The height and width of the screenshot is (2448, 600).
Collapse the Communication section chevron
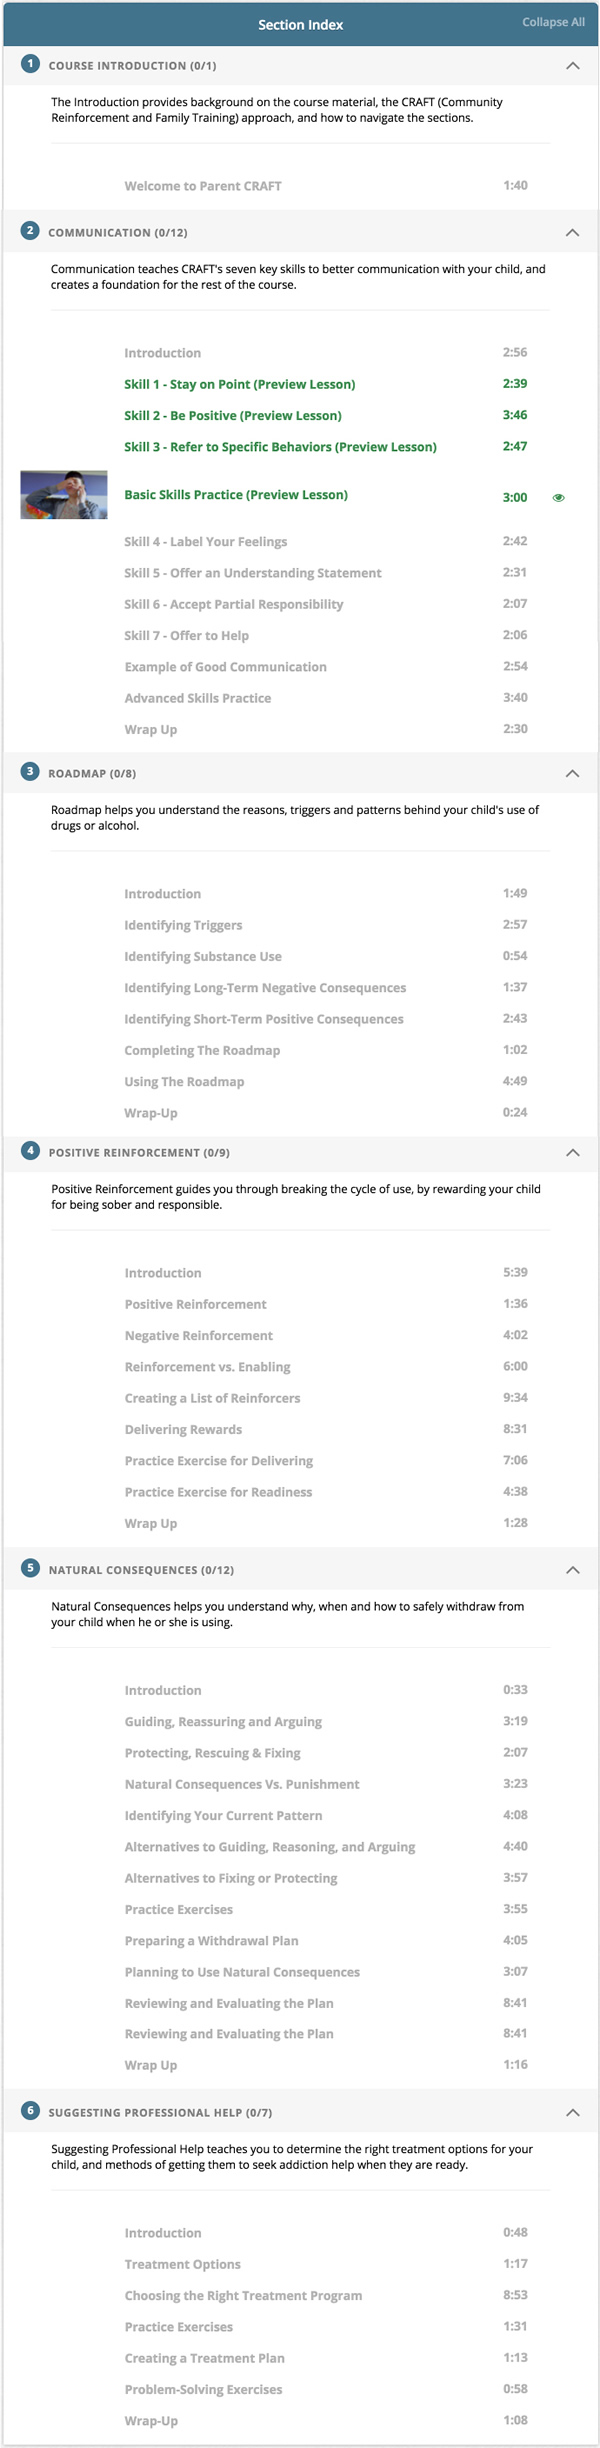pyautogui.click(x=572, y=232)
